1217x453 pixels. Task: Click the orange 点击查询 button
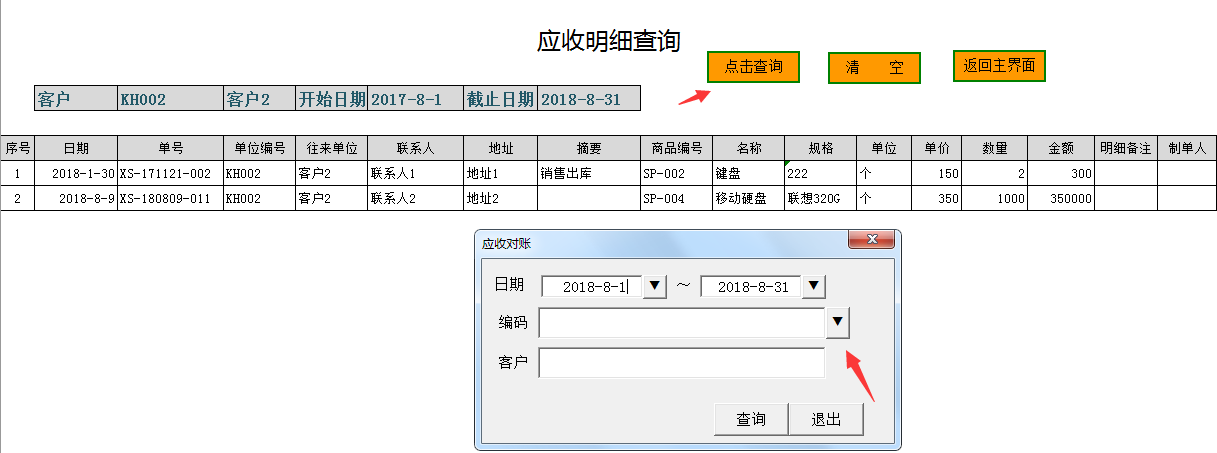click(754, 67)
